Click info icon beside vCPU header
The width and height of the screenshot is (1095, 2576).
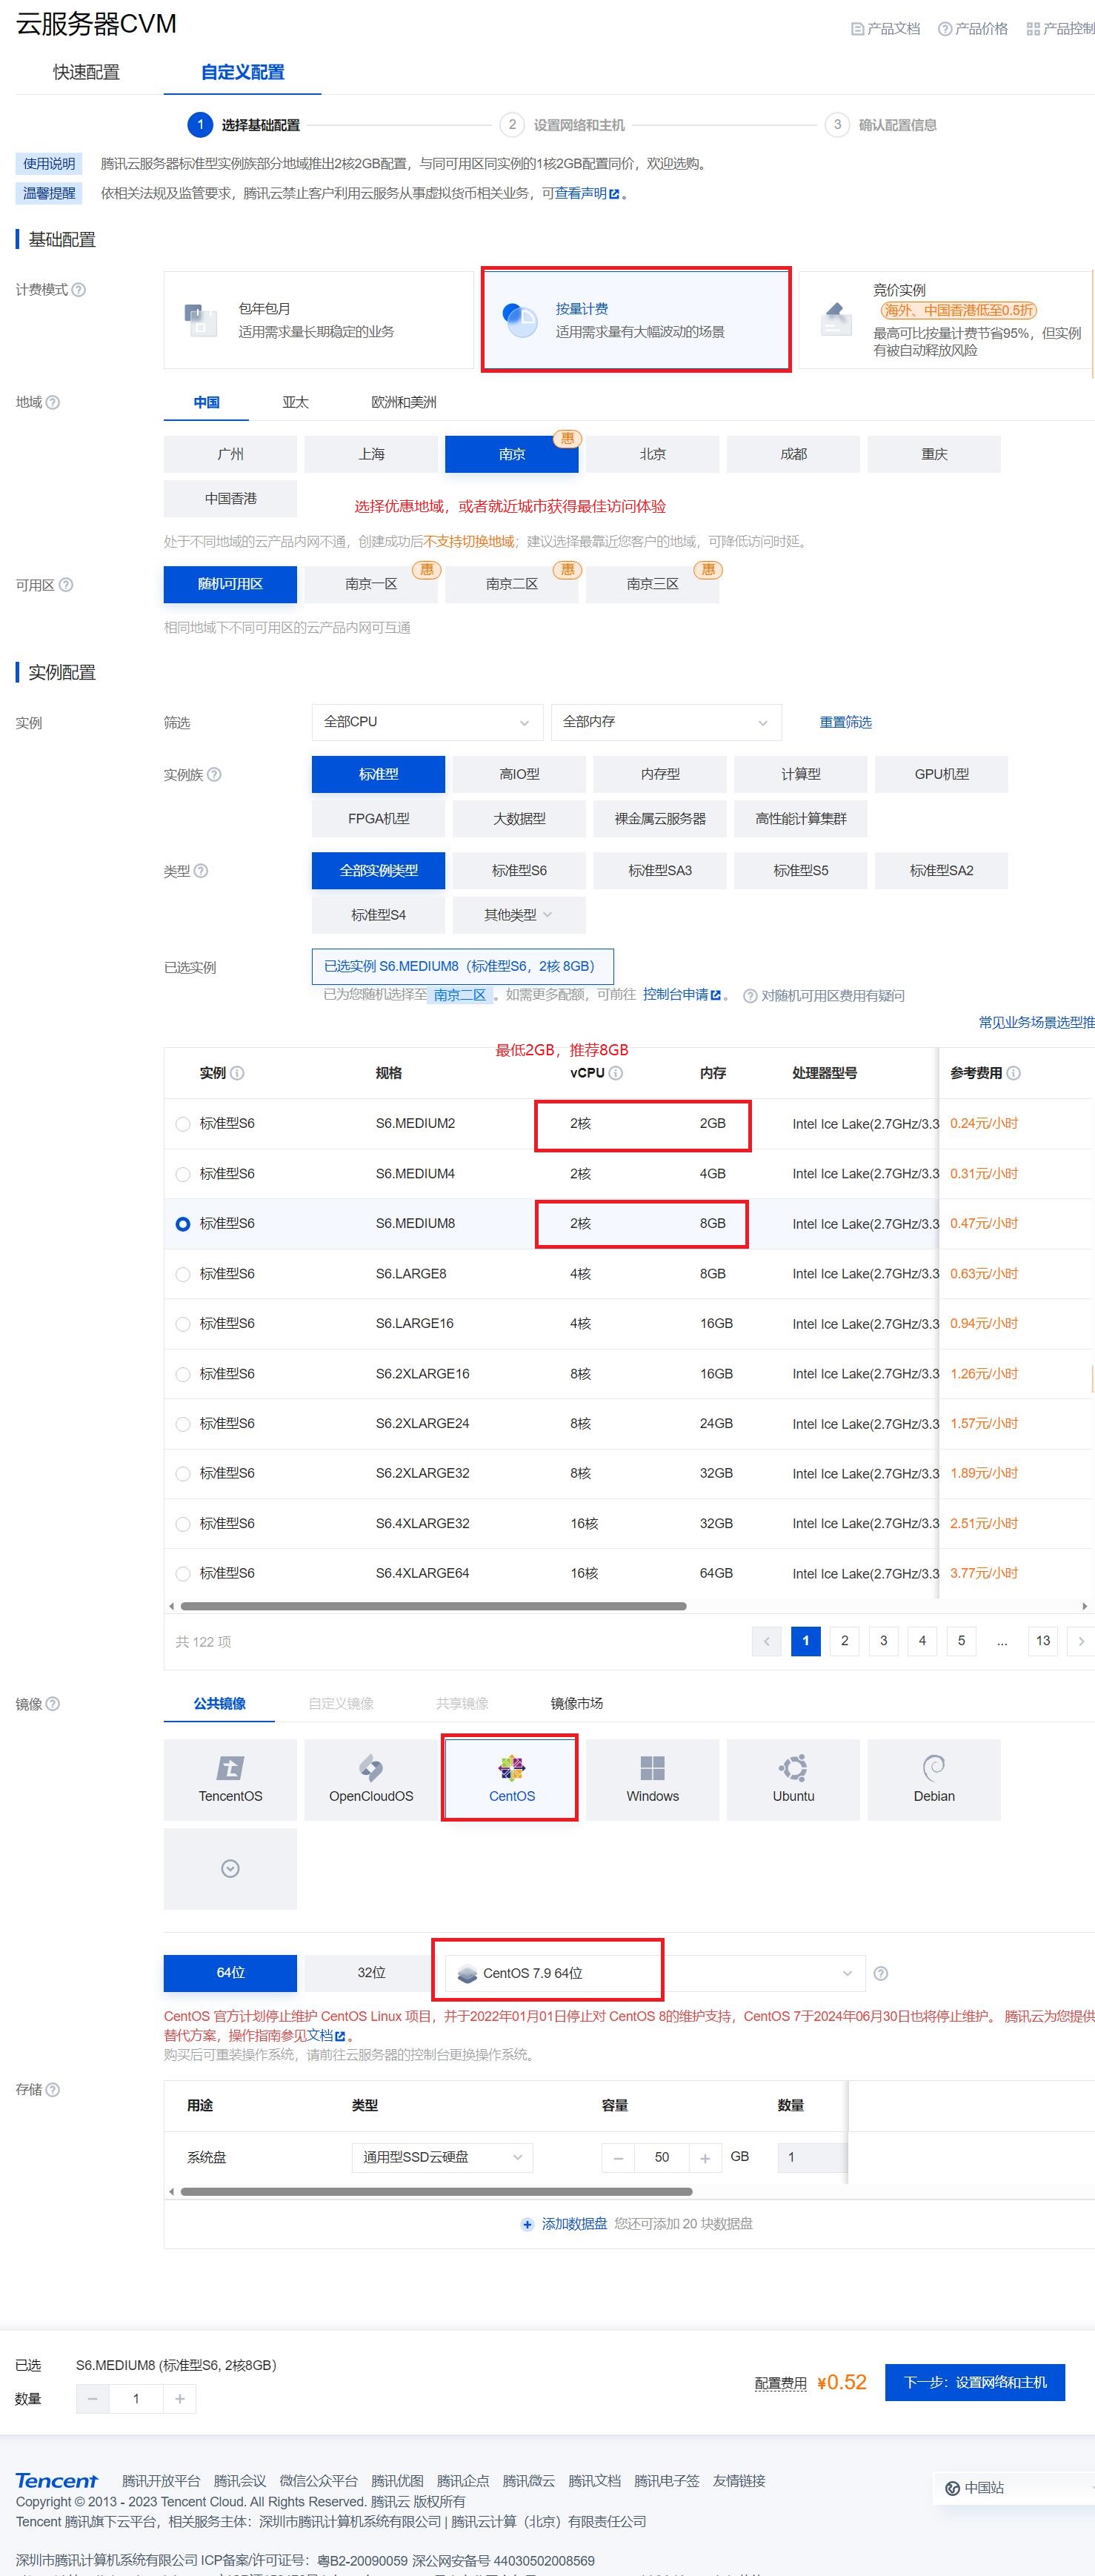pos(616,1073)
